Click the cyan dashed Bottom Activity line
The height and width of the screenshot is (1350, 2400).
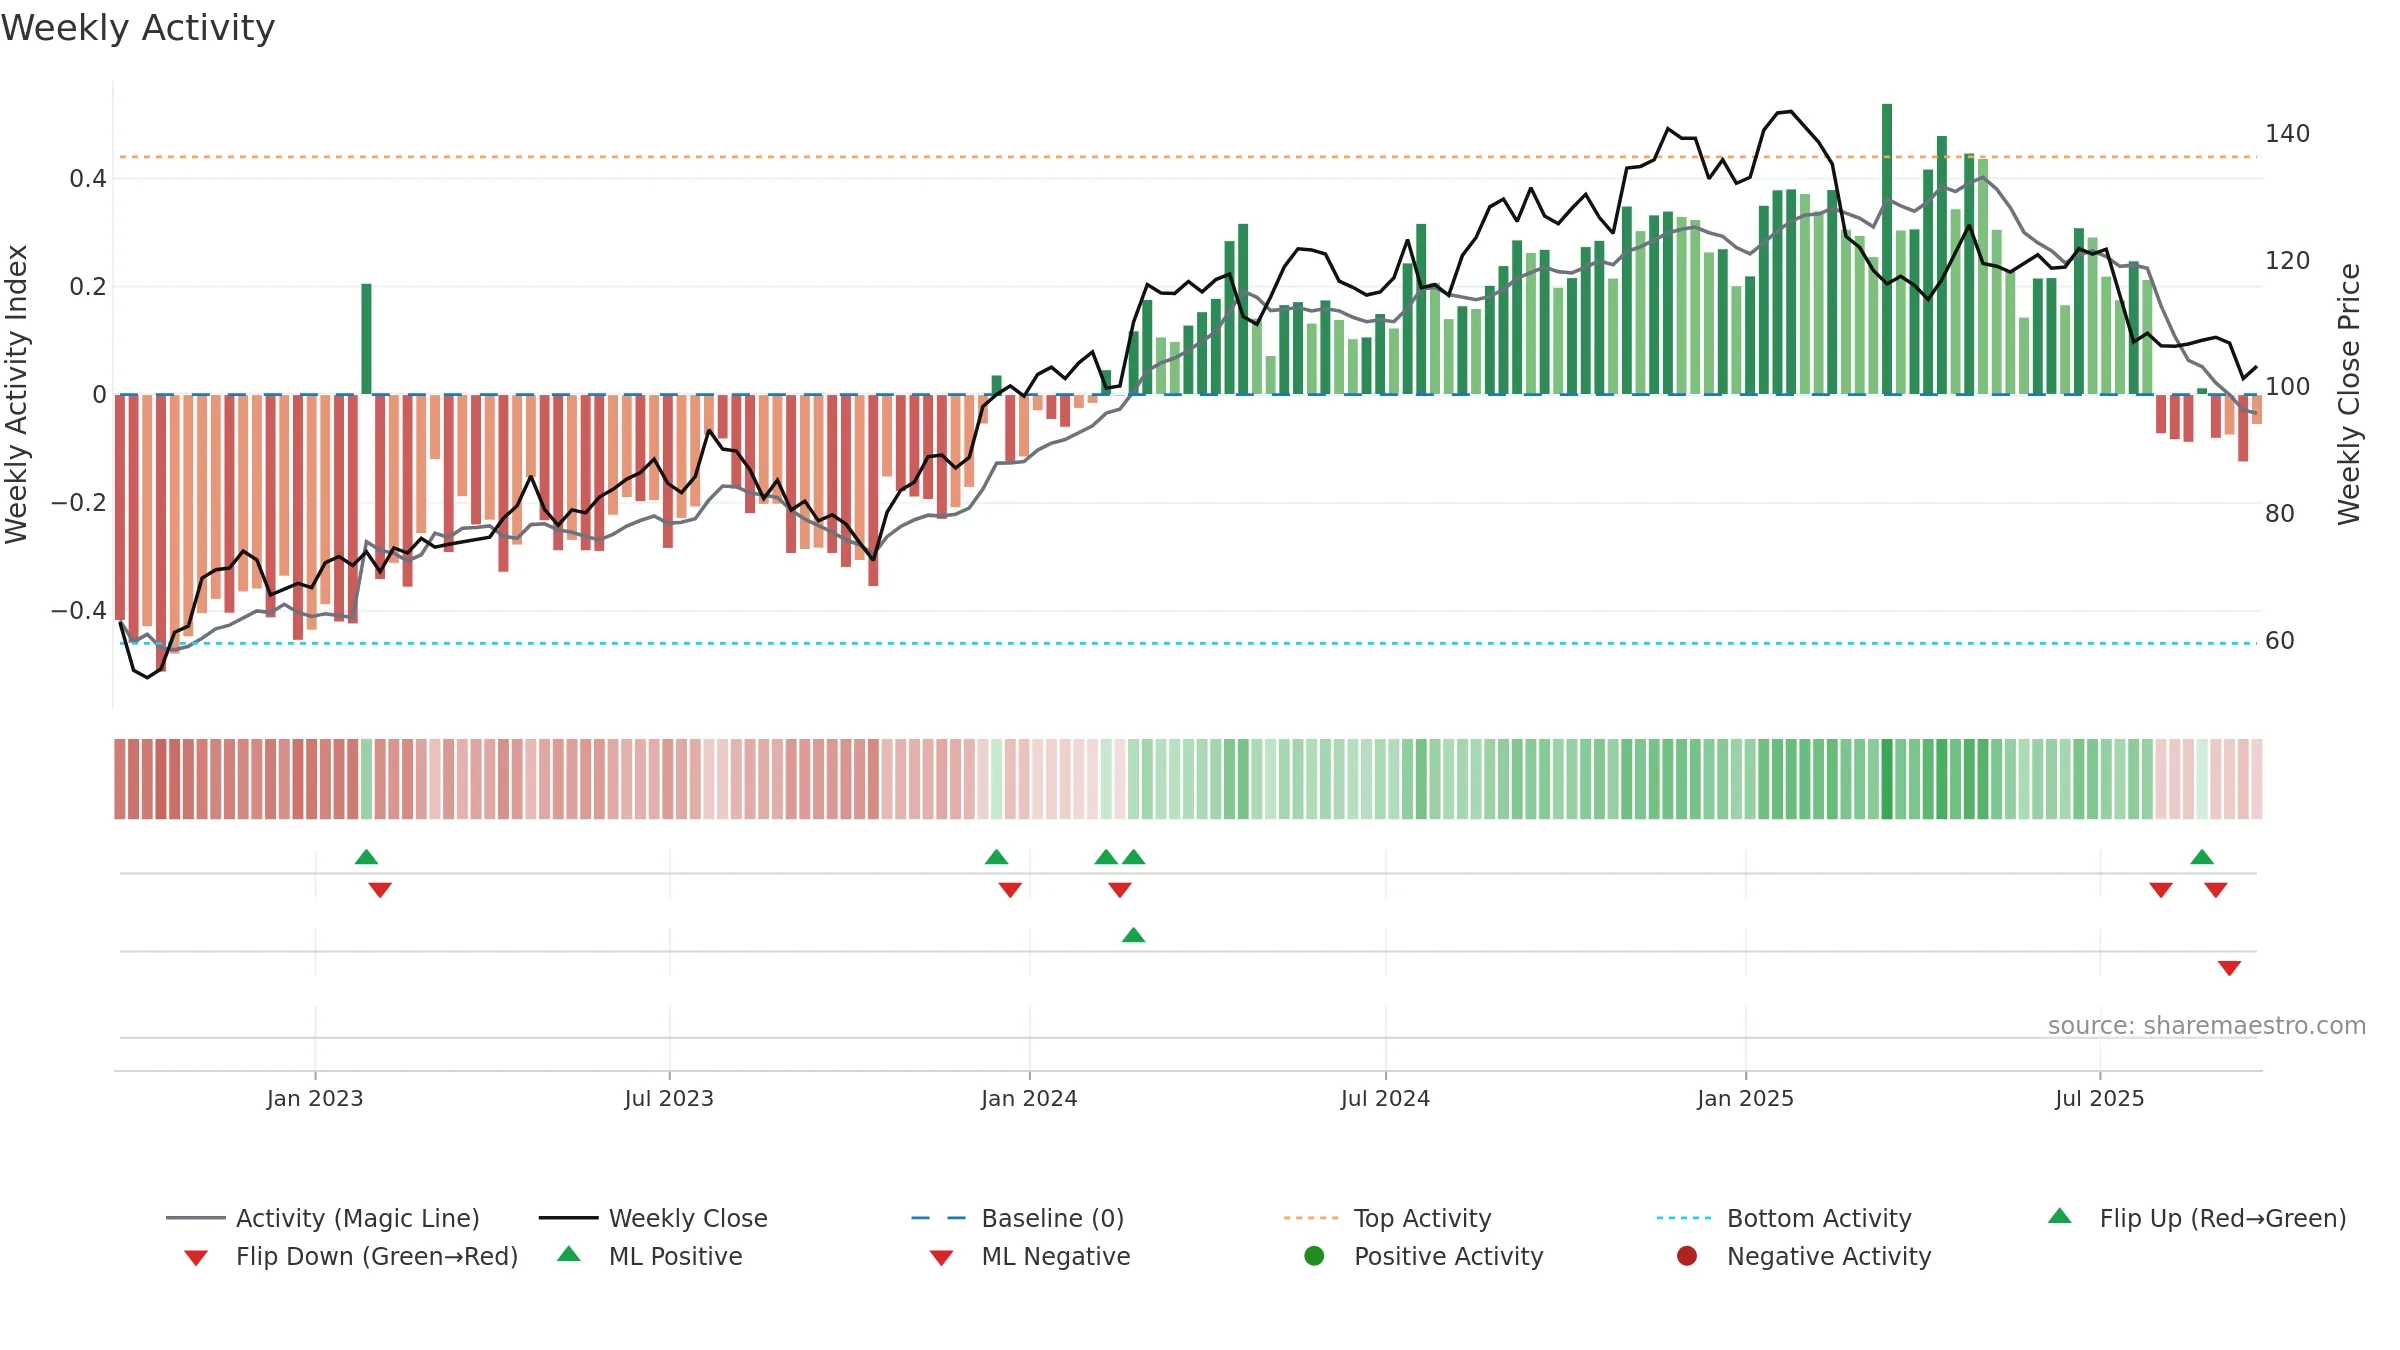pyautogui.click(x=1188, y=643)
